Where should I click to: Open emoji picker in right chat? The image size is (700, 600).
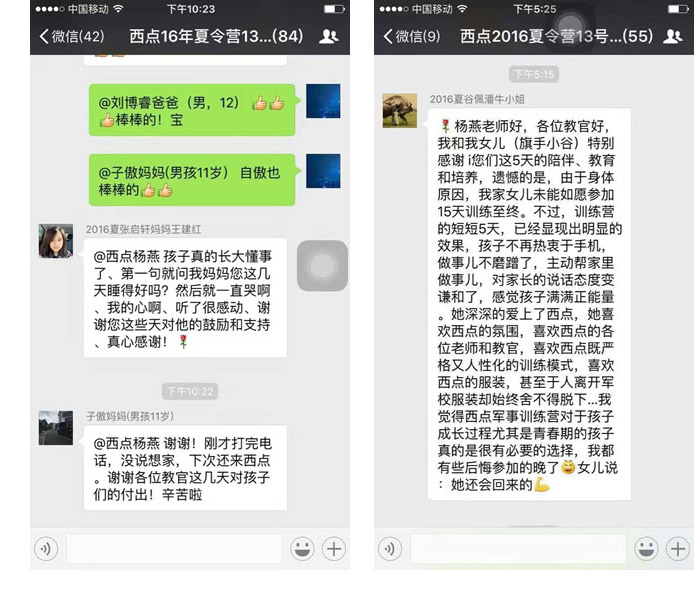coord(646,549)
